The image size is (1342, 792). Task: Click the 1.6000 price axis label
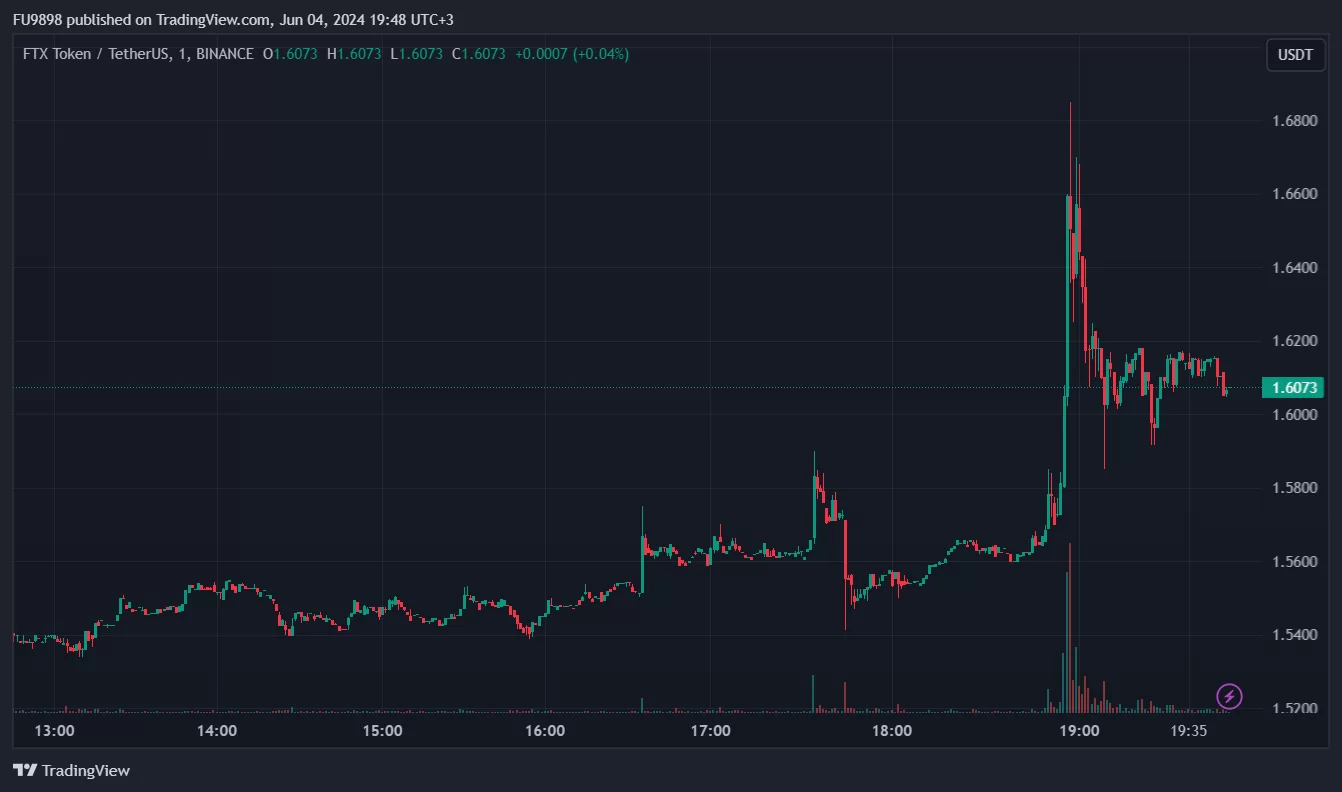1293,415
